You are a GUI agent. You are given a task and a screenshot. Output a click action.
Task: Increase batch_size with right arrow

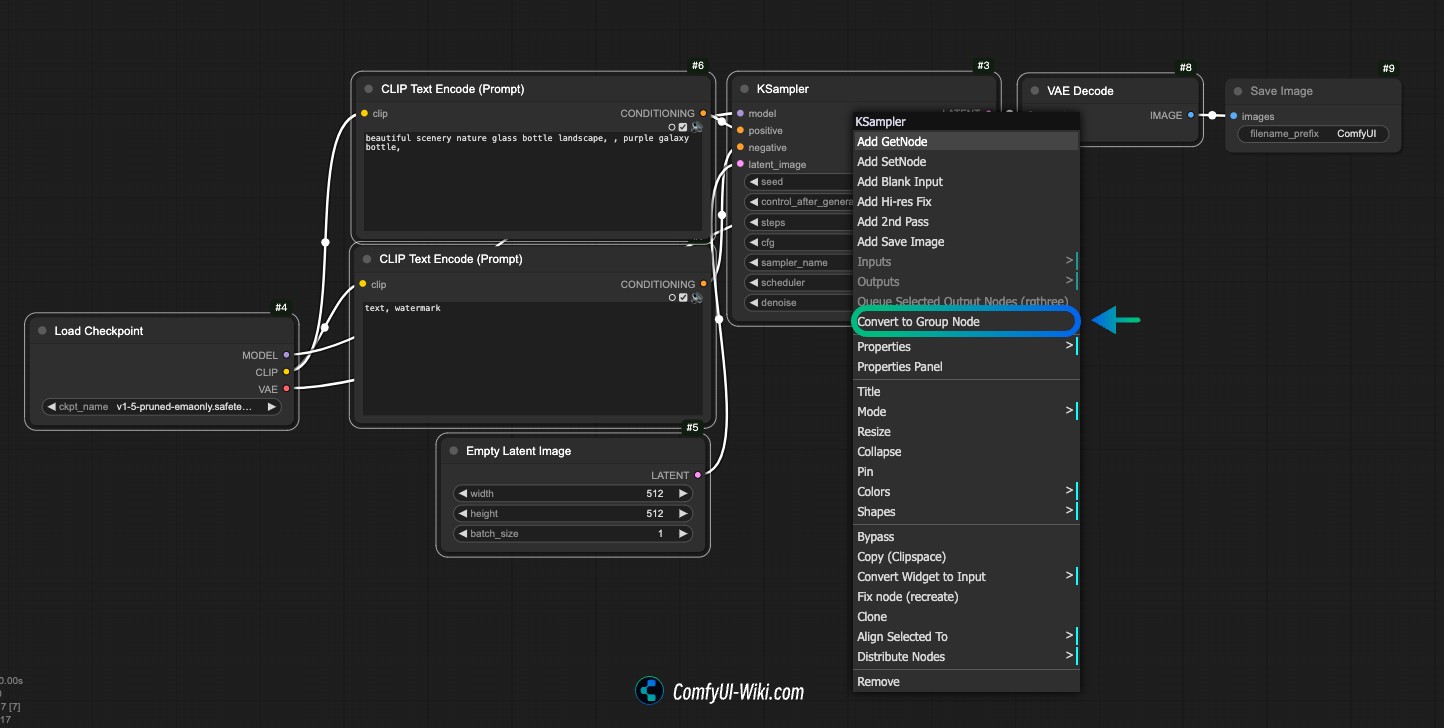tap(683, 533)
